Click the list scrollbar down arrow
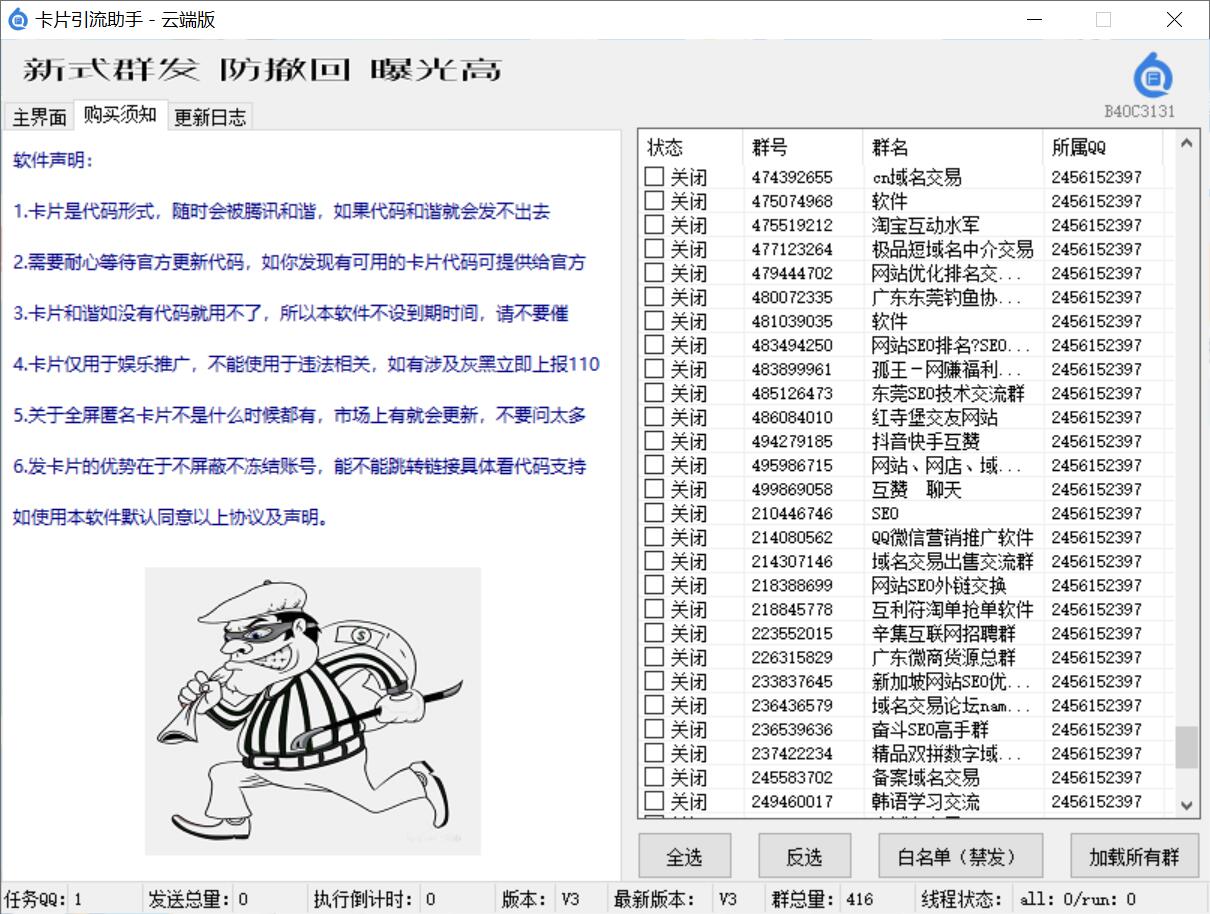Image resolution: width=1210 pixels, height=914 pixels. click(1186, 805)
